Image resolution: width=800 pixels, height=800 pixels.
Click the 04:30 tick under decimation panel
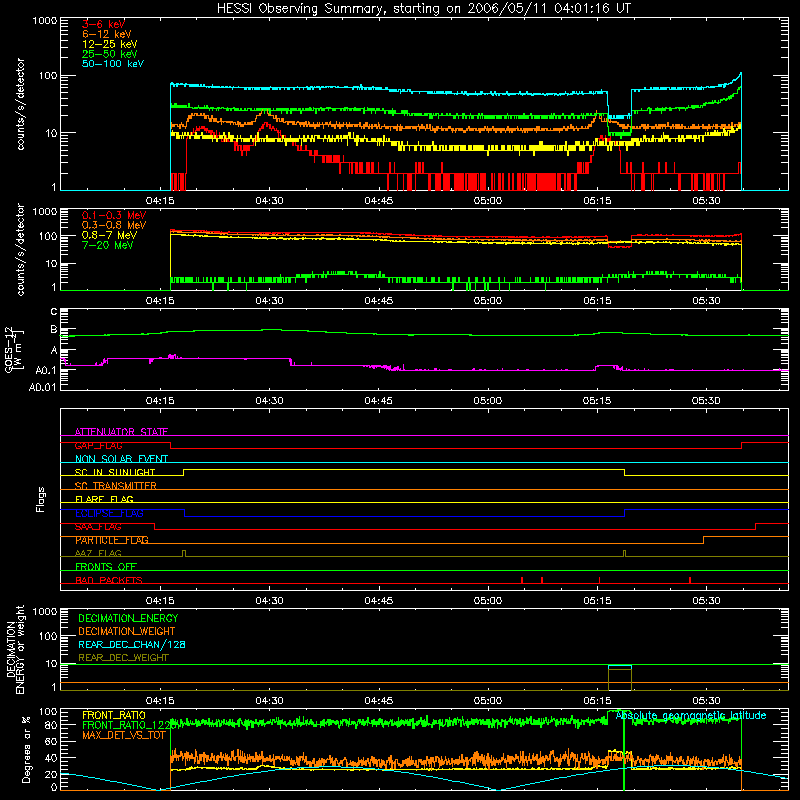[x=269, y=701]
